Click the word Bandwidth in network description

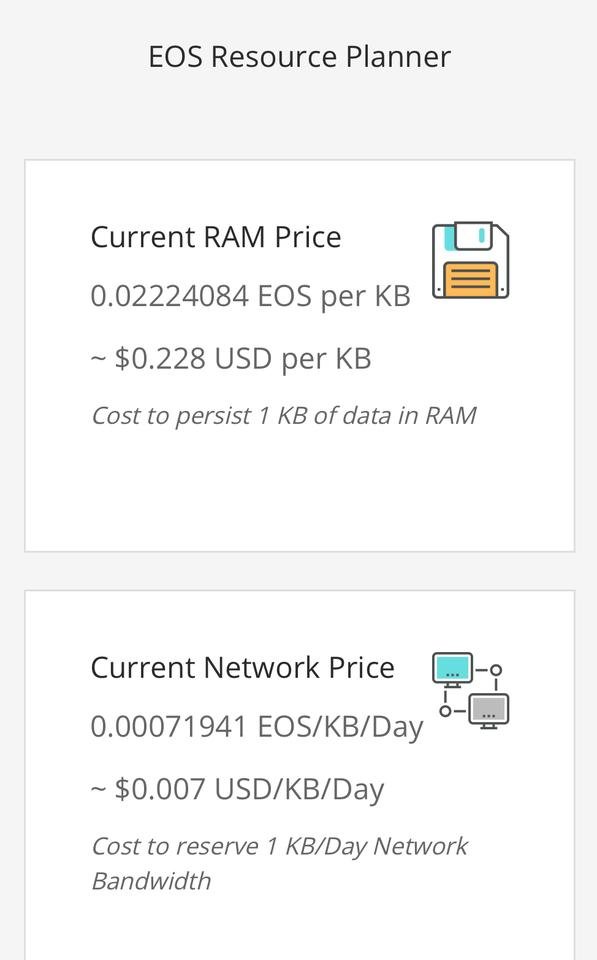[x=151, y=881]
